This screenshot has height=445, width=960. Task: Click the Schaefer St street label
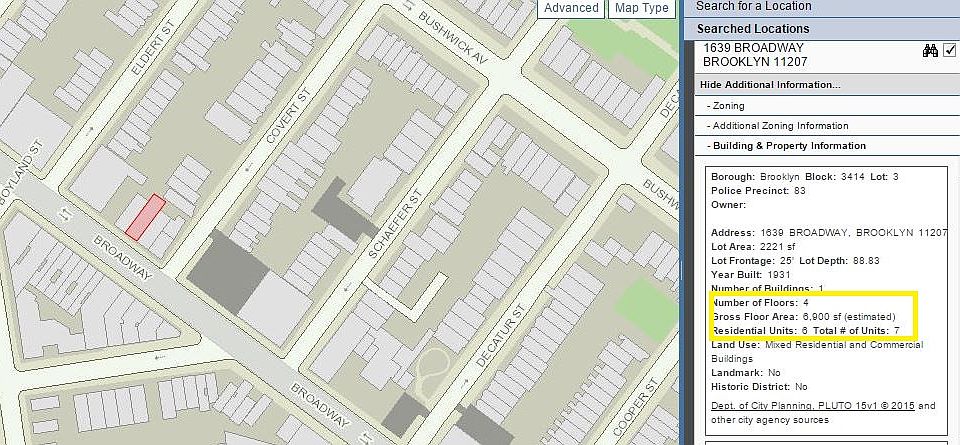(395, 223)
